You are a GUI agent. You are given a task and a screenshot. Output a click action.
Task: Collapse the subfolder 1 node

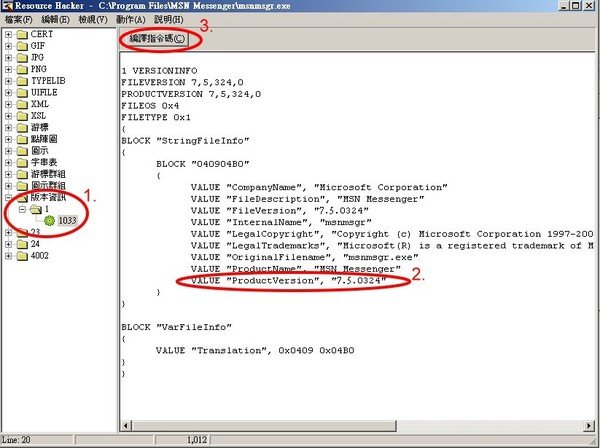(x=22, y=210)
